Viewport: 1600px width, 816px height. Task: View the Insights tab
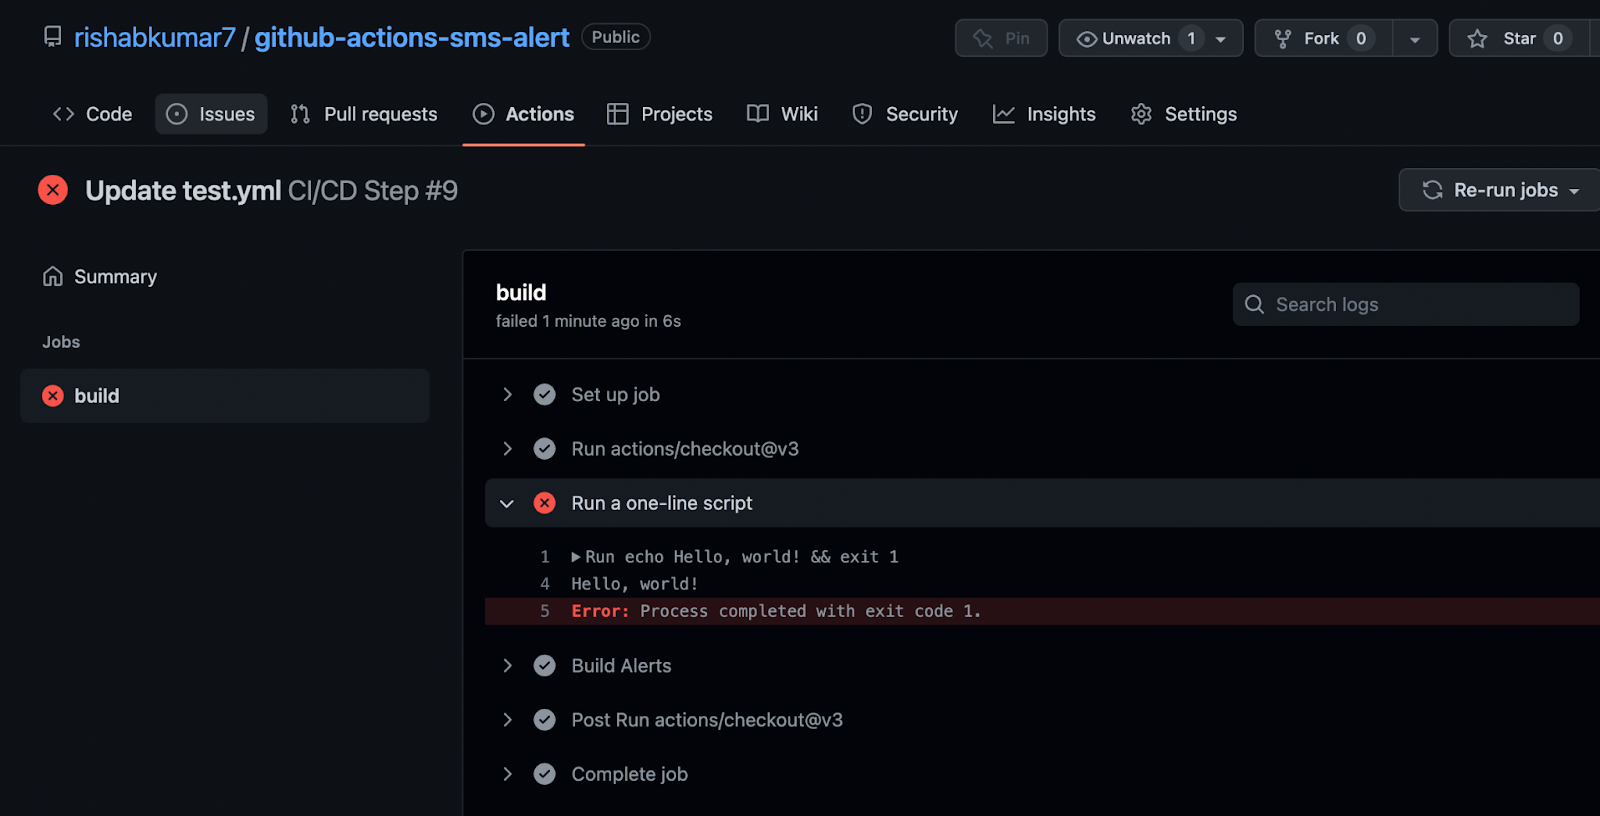[x=1044, y=114]
